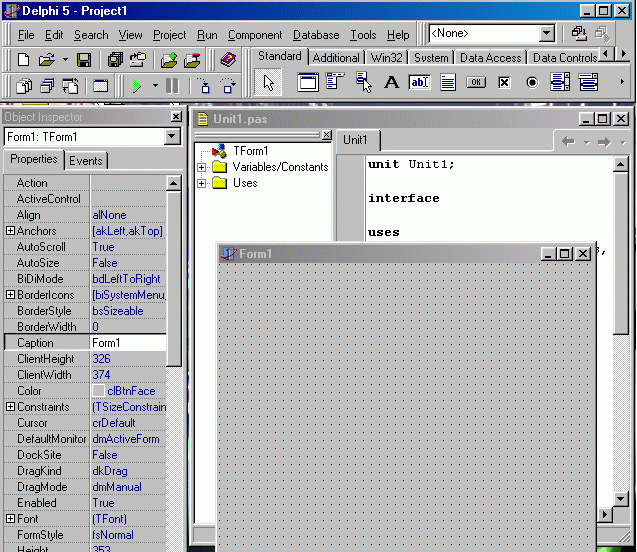Open the Database menu

click(316, 35)
